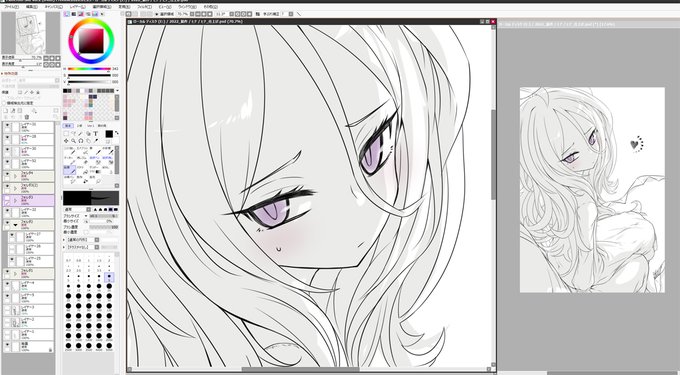Select the zoom magnifier tool

73,141
